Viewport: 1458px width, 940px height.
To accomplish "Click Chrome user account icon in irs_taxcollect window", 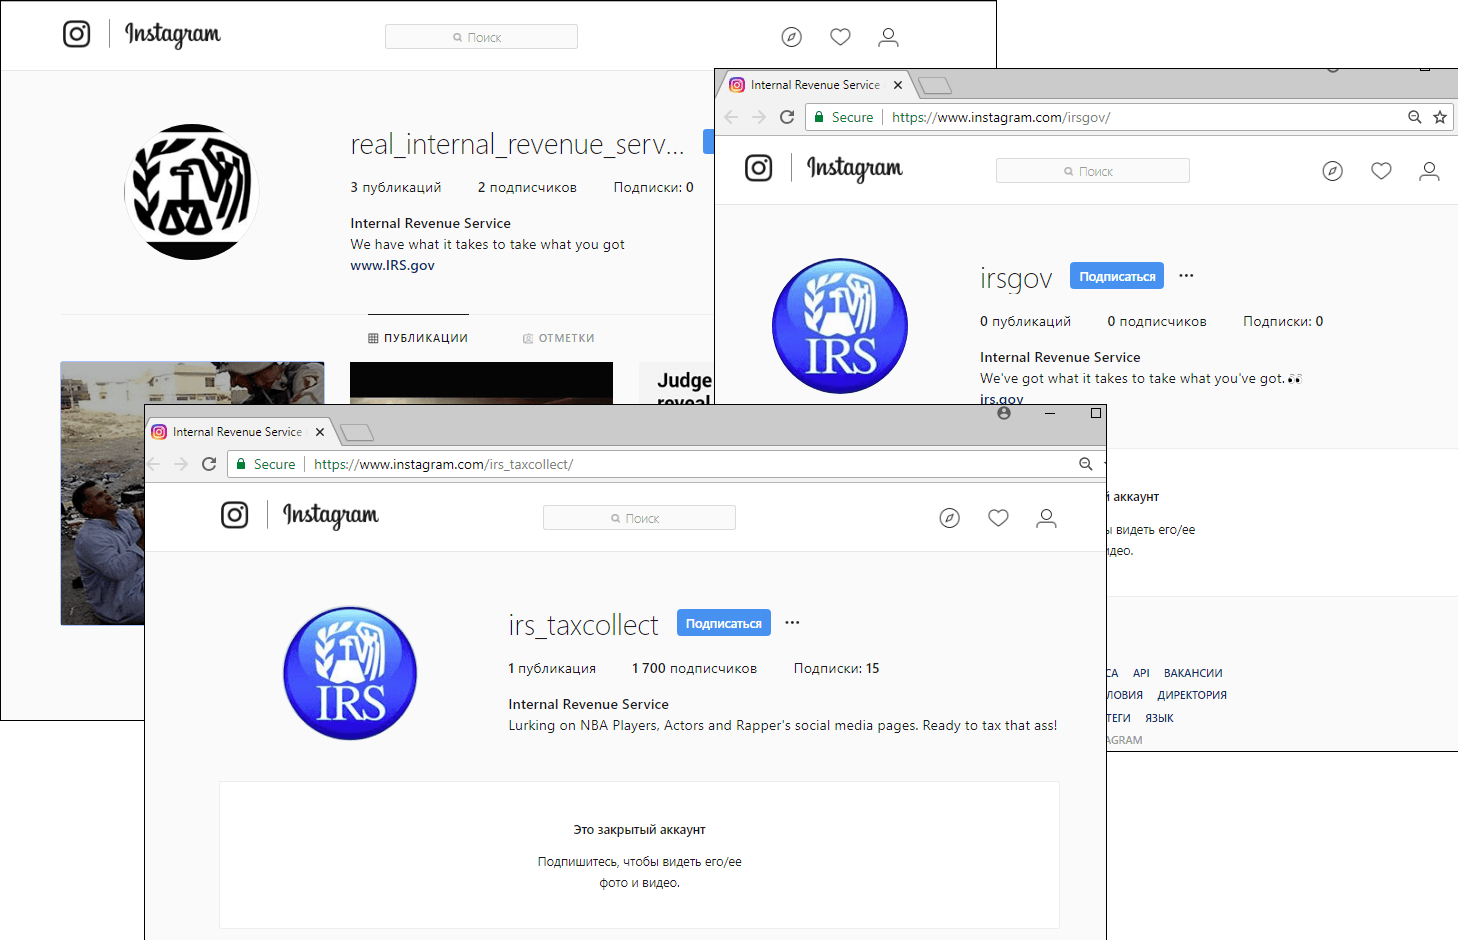I will tap(1004, 413).
